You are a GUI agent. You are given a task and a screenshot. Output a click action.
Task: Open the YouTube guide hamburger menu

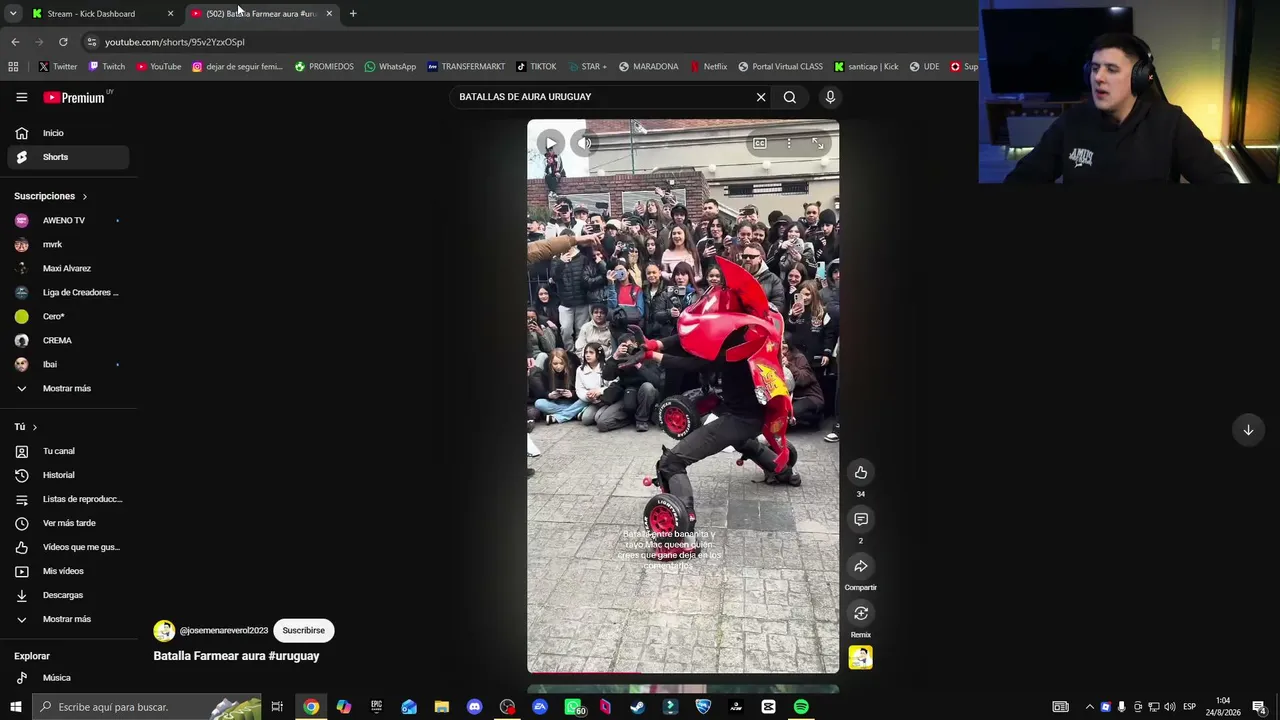tap(21, 97)
